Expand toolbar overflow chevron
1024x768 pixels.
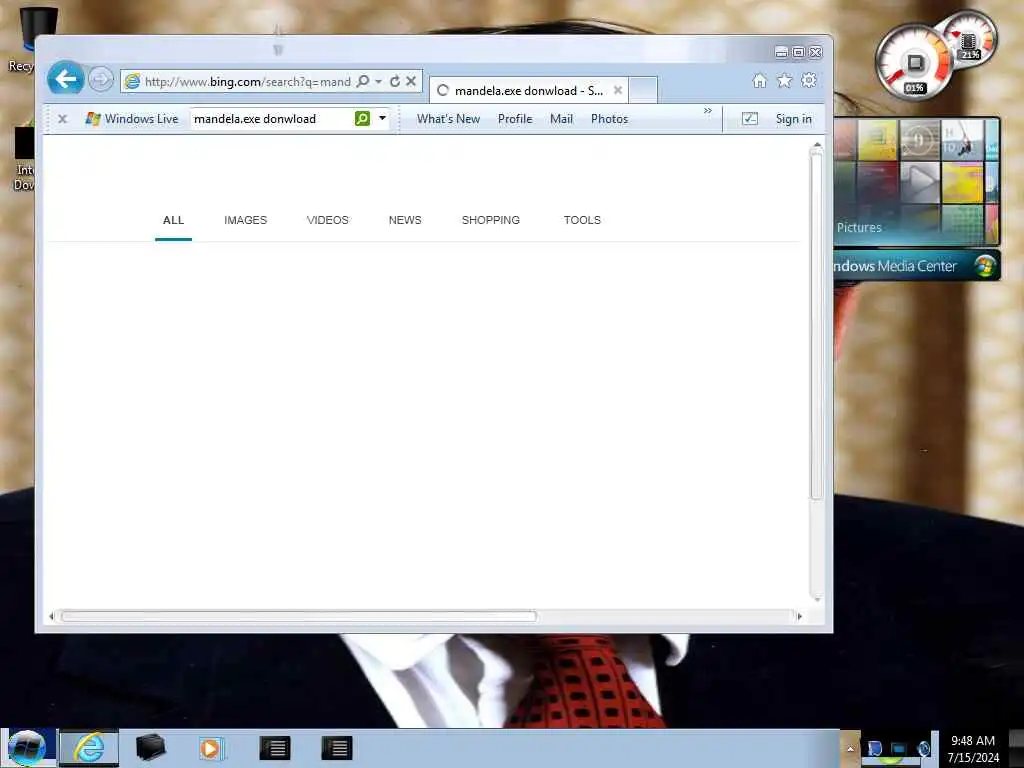[708, 111]
